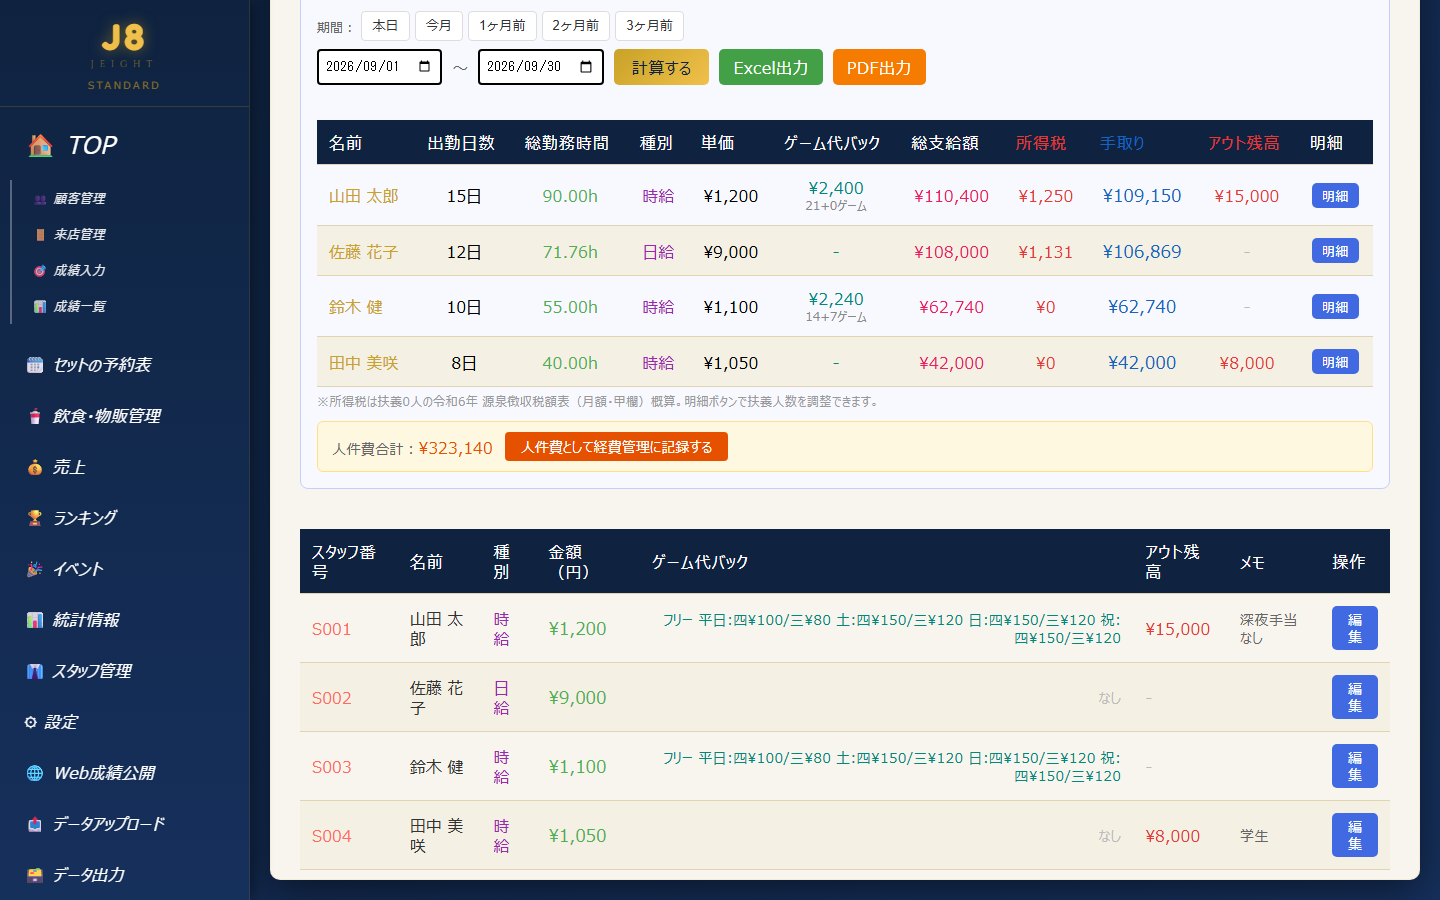Viewport: 1440px width, 900px height.
Task: Edit staff S001 with 編集 button
Action: 1355,628
